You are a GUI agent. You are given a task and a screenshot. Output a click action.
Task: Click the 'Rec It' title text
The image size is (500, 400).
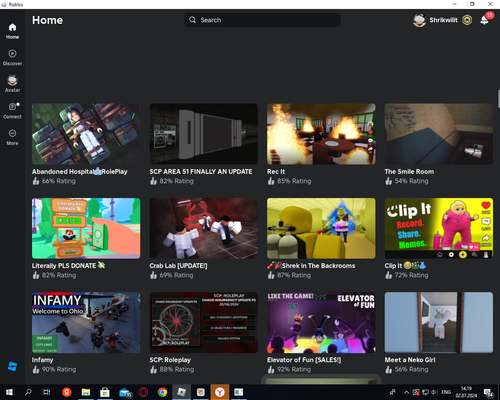tap(276, 172)
